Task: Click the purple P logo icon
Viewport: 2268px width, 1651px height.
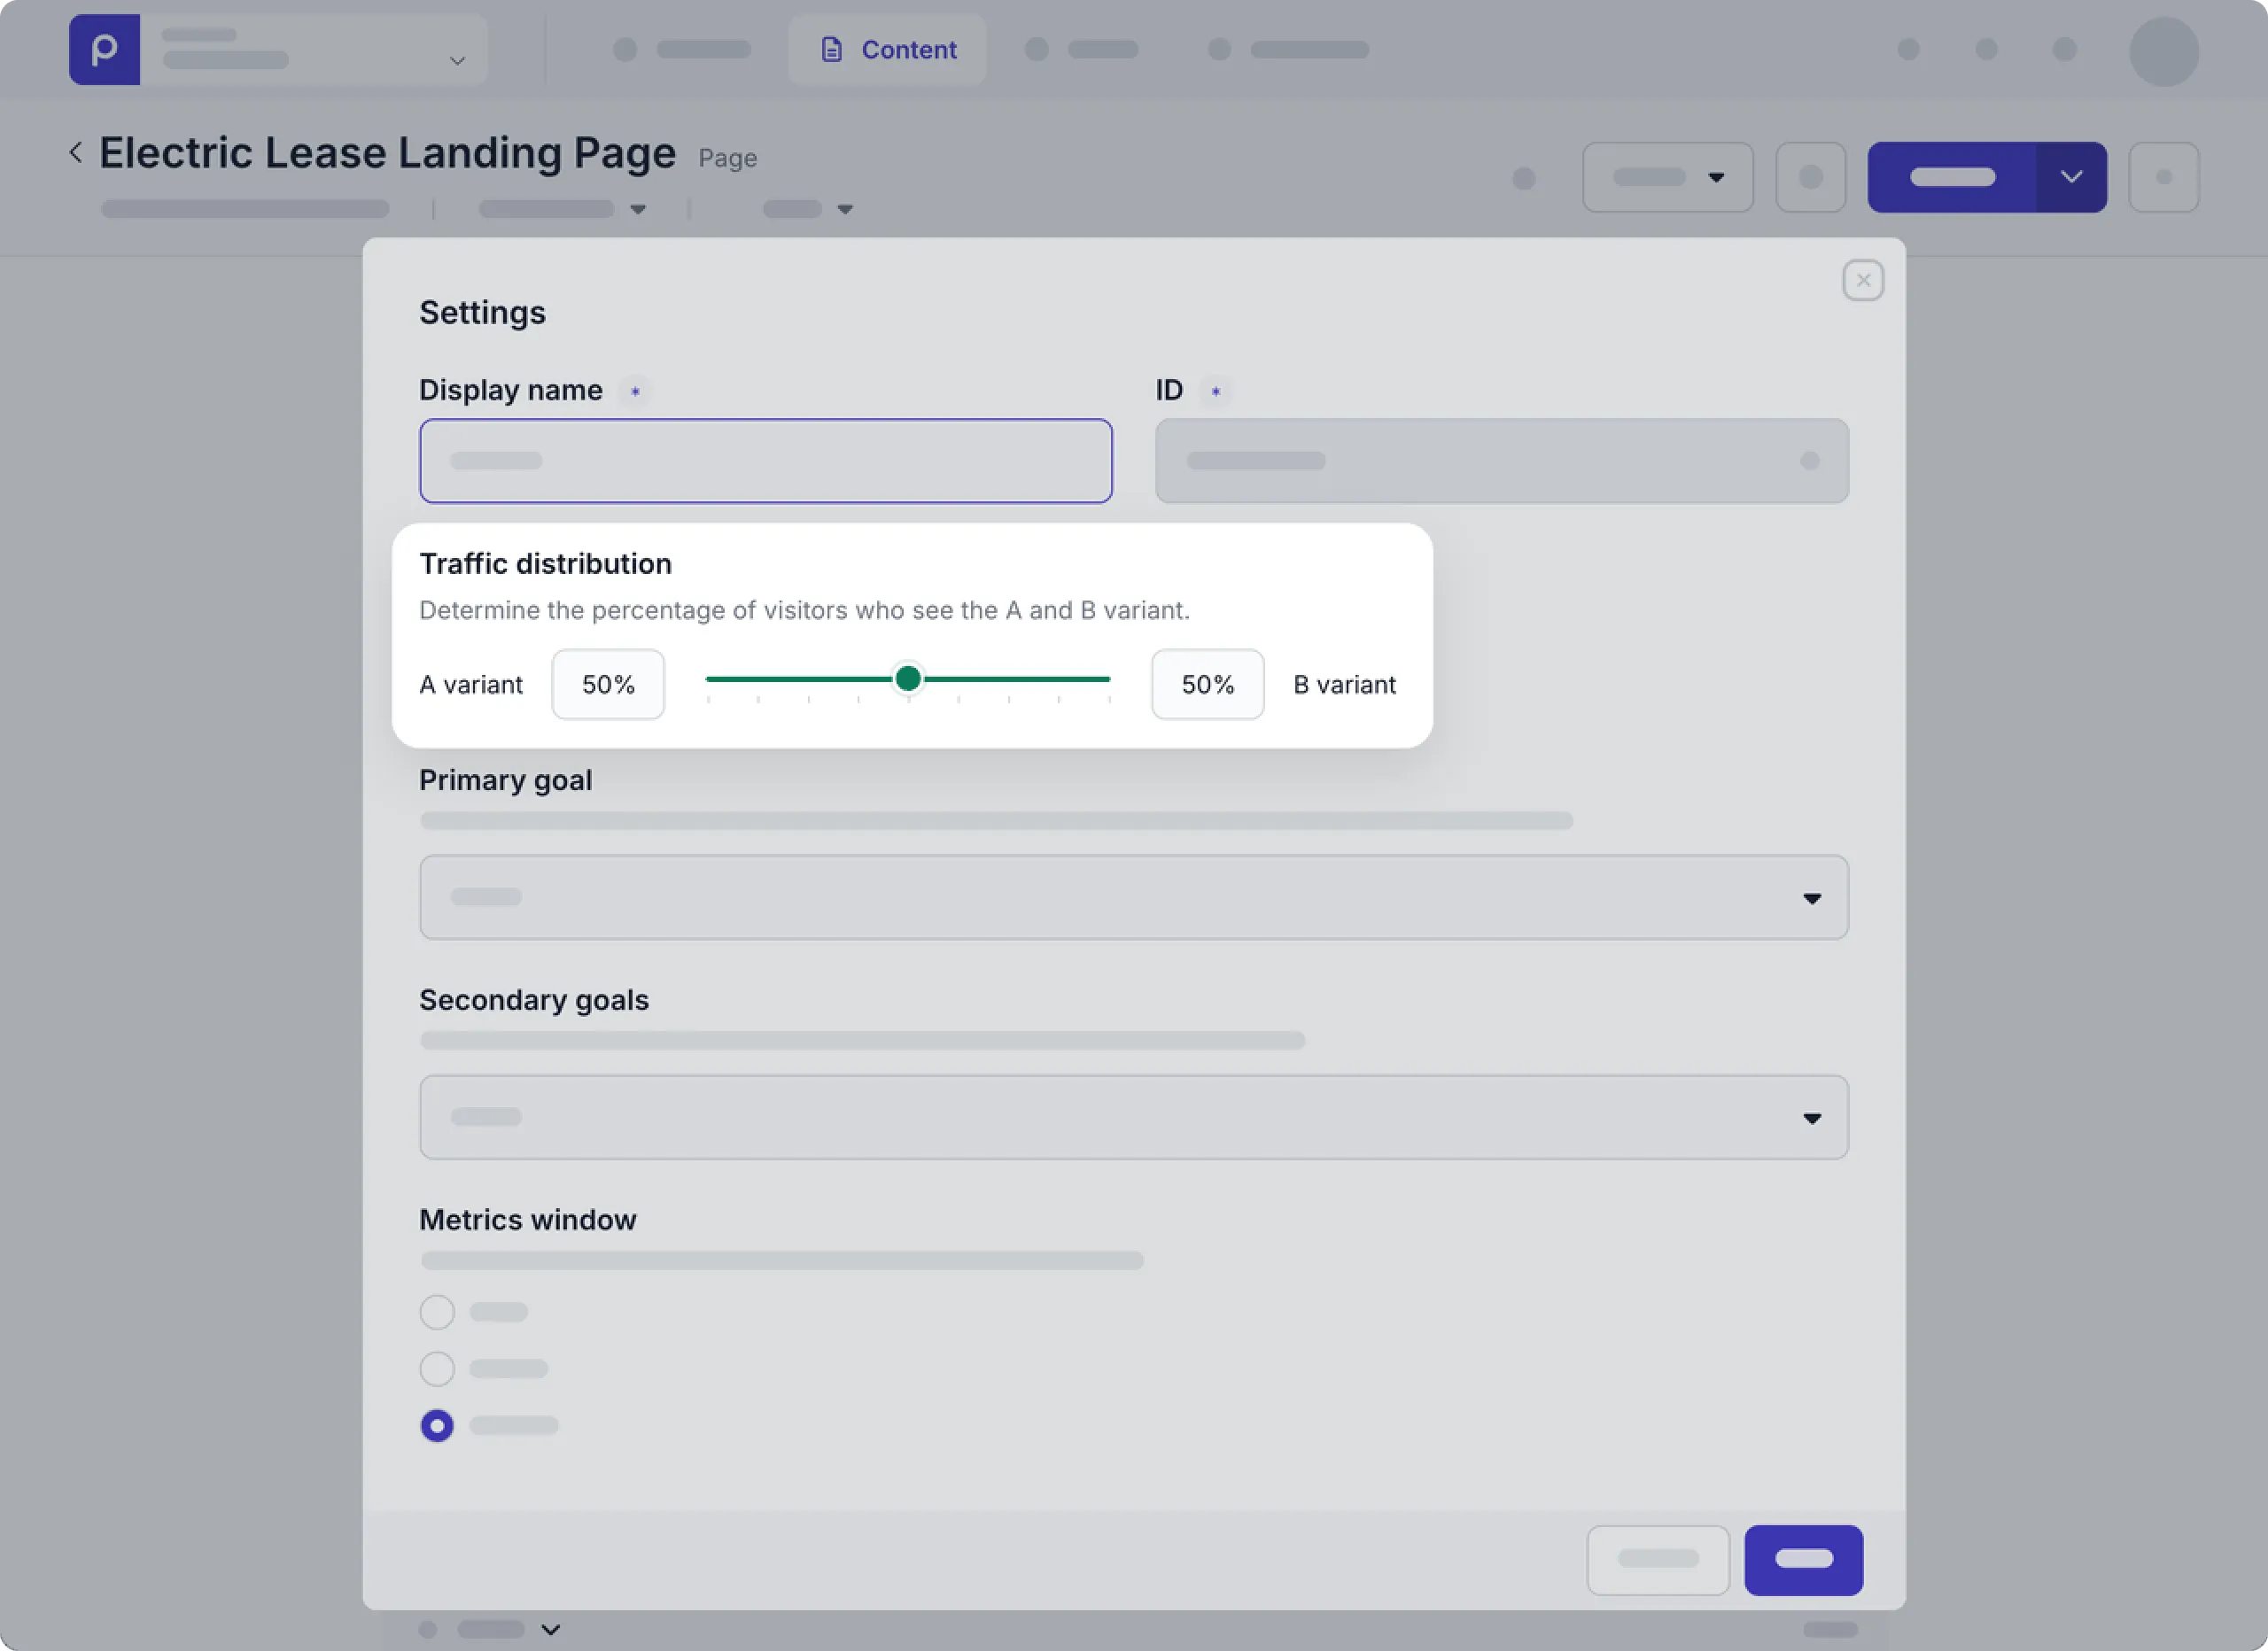Action: (x=104, y=50)
